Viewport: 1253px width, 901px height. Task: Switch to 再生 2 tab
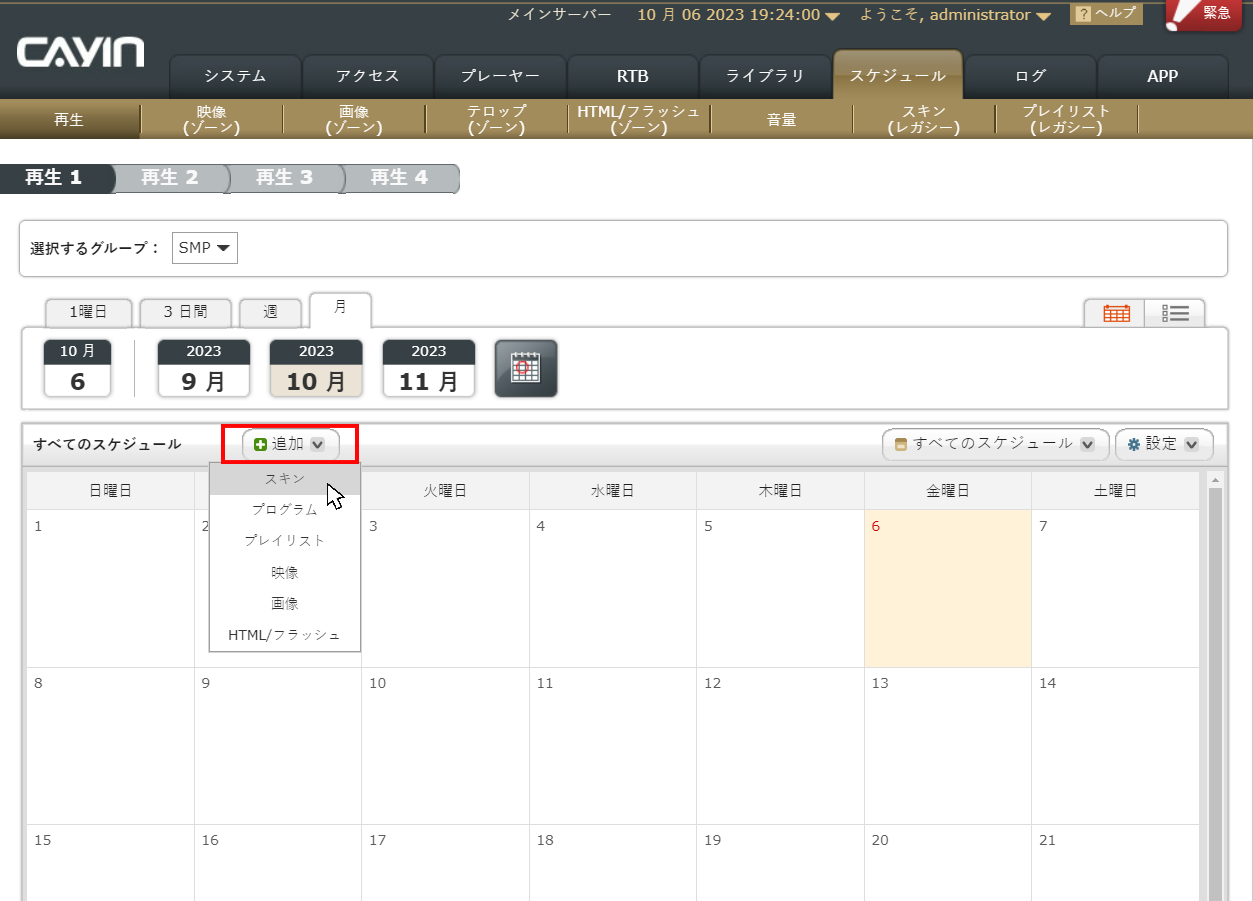170,178
